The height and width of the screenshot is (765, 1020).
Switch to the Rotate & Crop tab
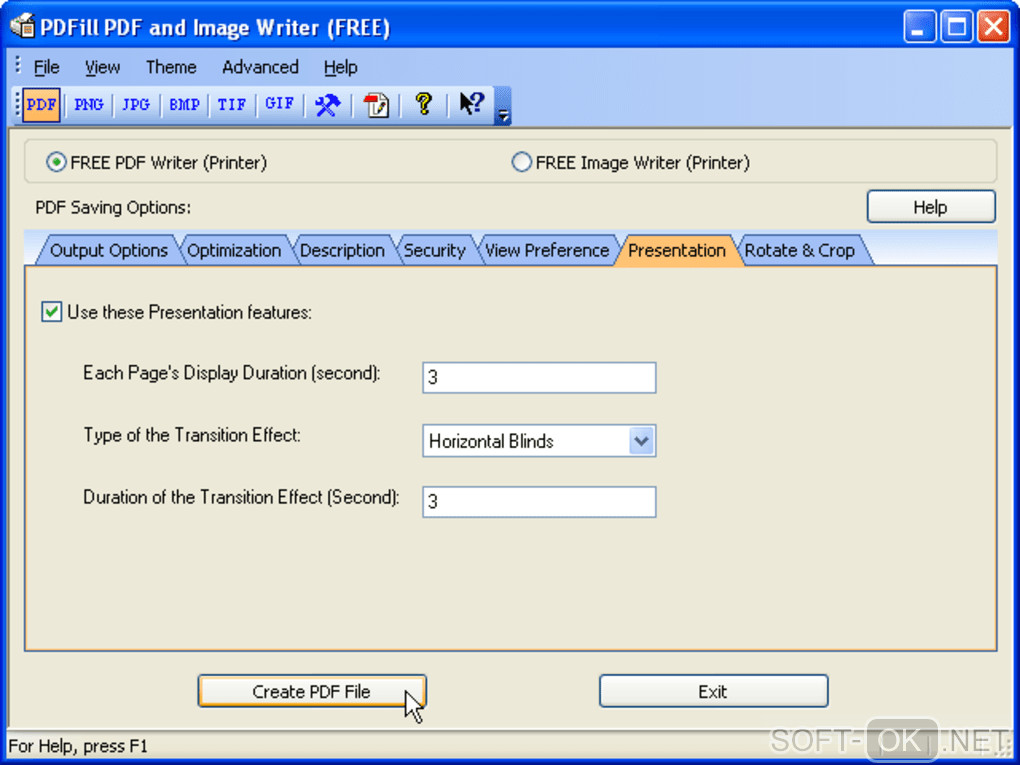point(799,250)
